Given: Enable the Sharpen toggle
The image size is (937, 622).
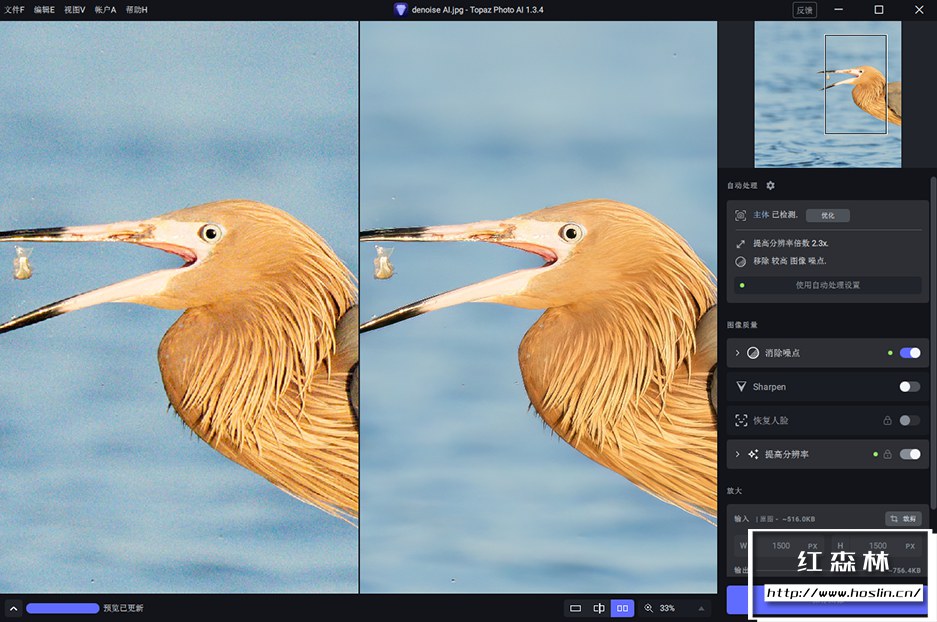Looking at the screenshot, I should click(909, 387).
